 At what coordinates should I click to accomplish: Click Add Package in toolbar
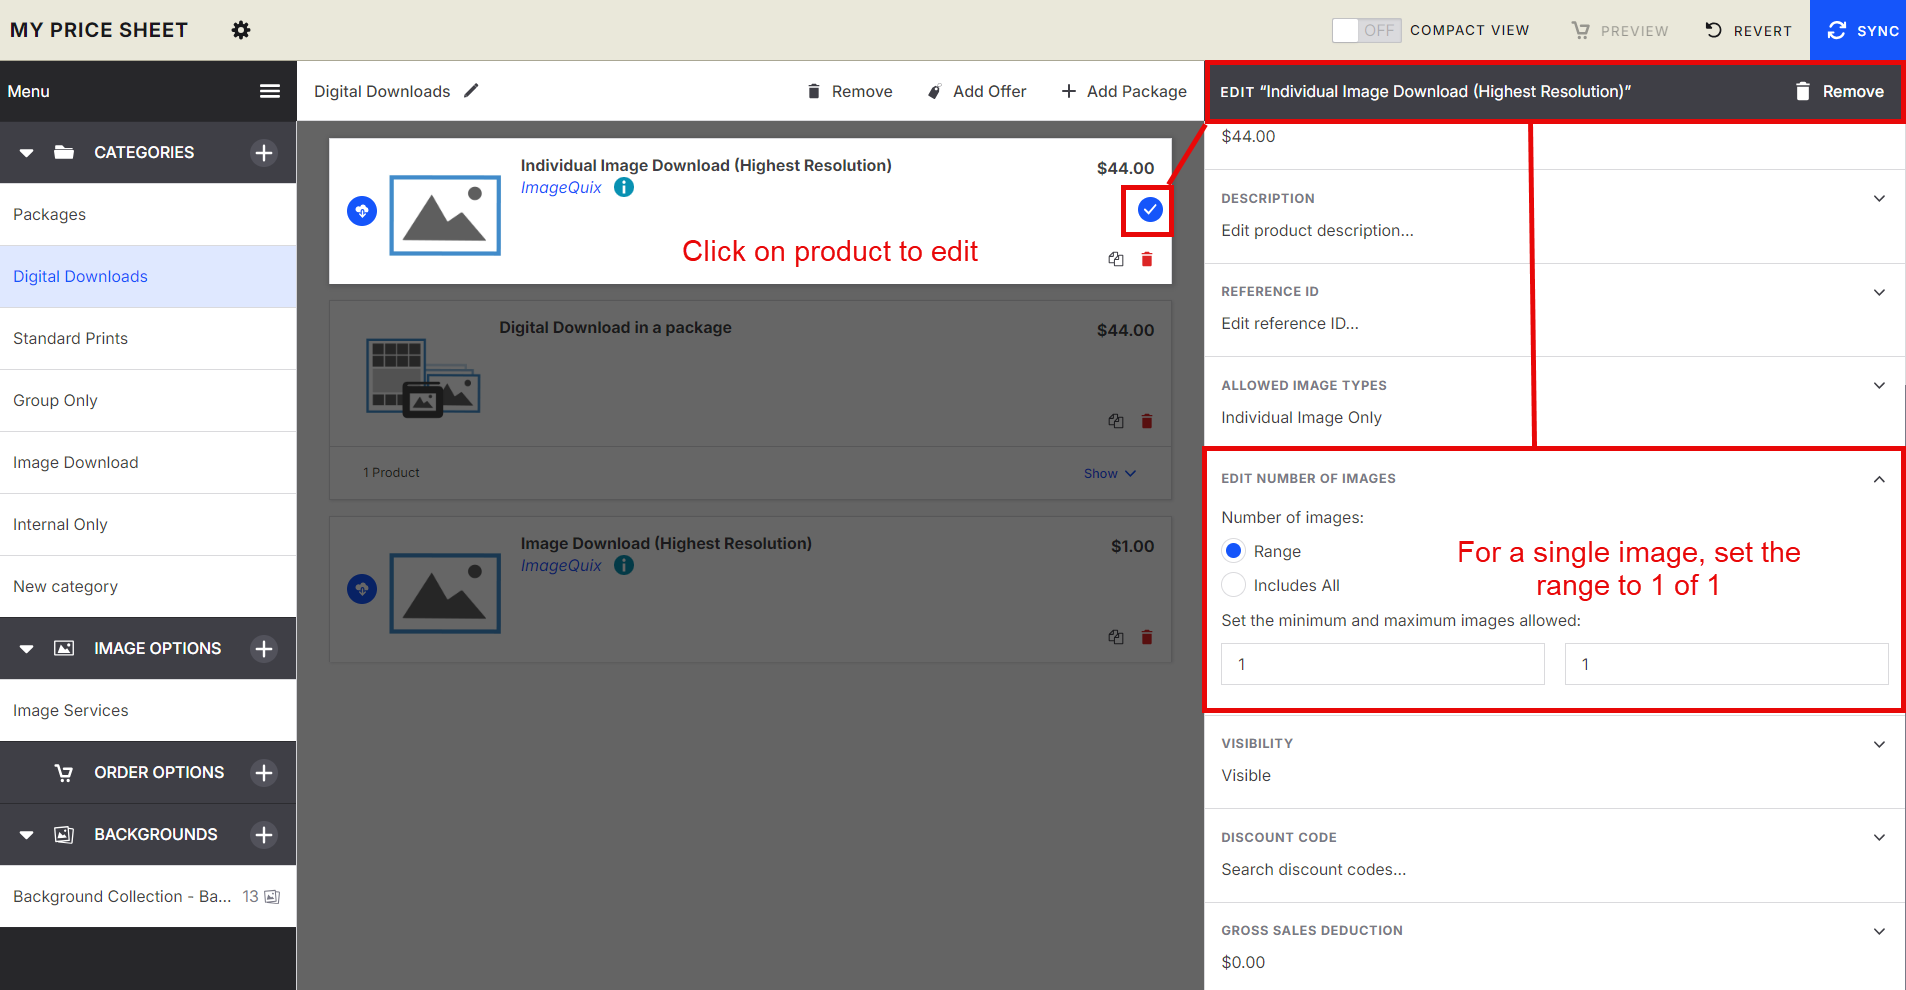pos(1124,91)
